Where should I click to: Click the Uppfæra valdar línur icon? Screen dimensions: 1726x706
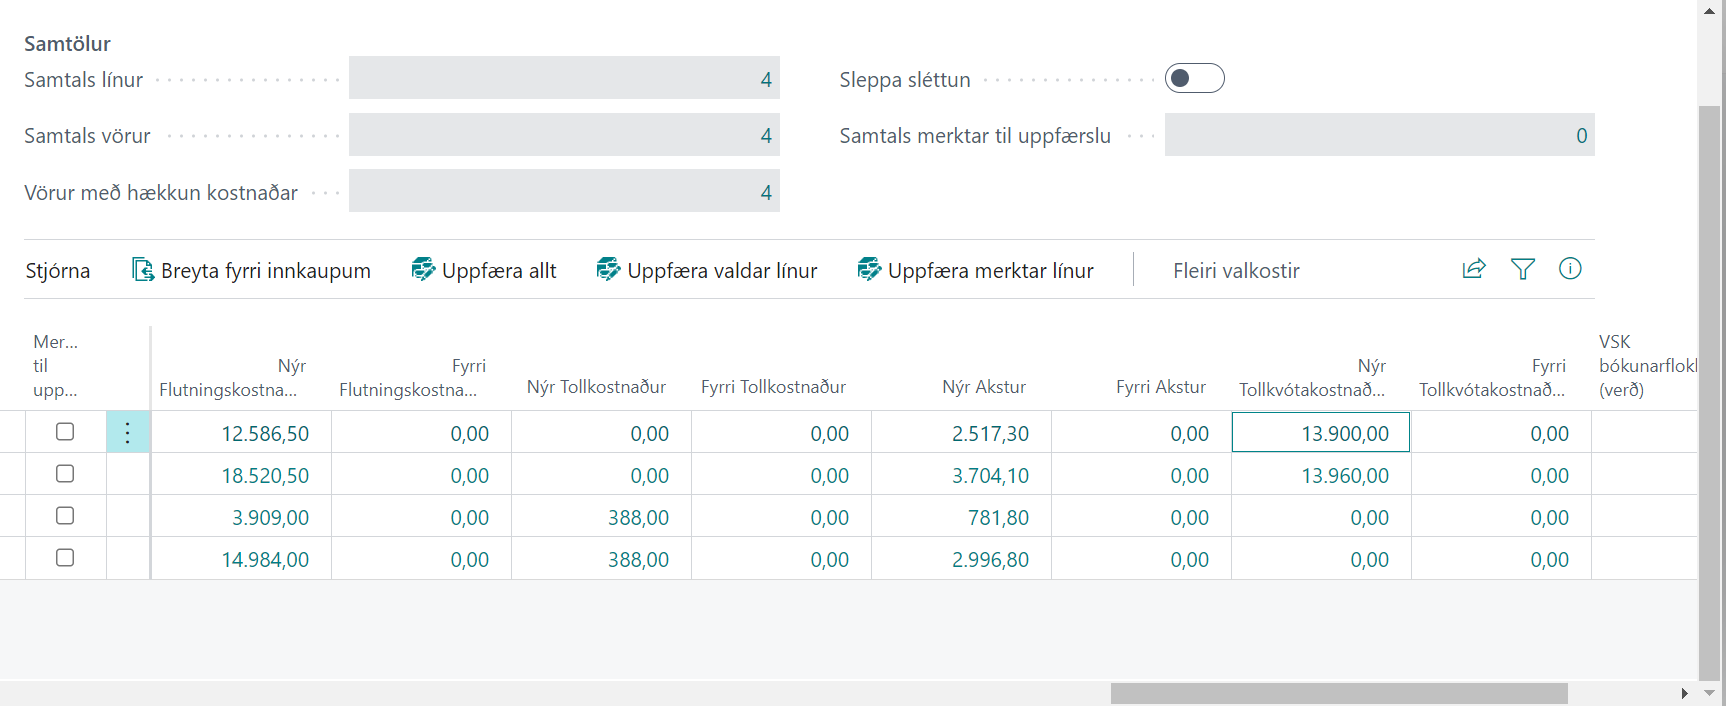[608, 269]
